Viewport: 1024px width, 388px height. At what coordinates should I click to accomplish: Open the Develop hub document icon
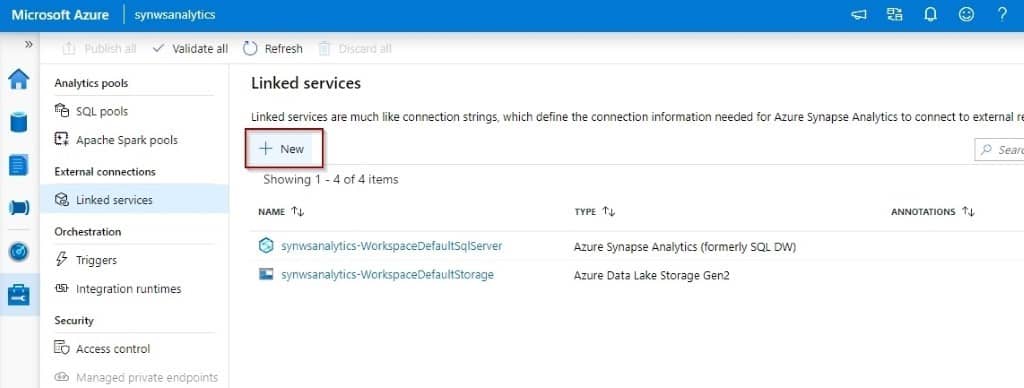click(18, 165)
